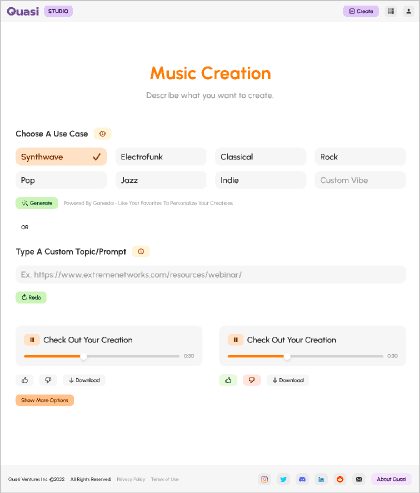Image resolution: width=420 pixels, height=493 pixels.
Task: Pause the first creation playback
Action: point(32,340)
